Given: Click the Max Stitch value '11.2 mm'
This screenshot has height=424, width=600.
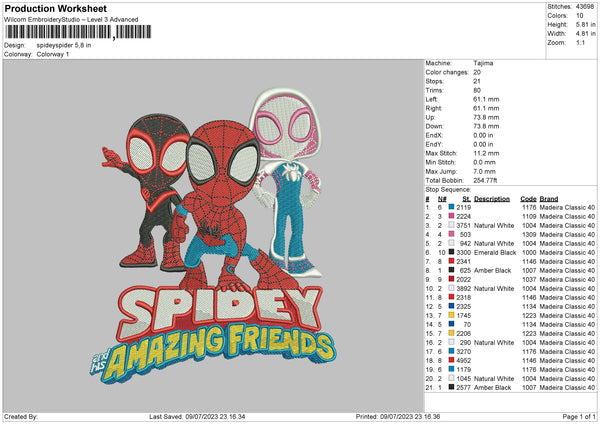Looking at the screenshot, I should 486,153.
